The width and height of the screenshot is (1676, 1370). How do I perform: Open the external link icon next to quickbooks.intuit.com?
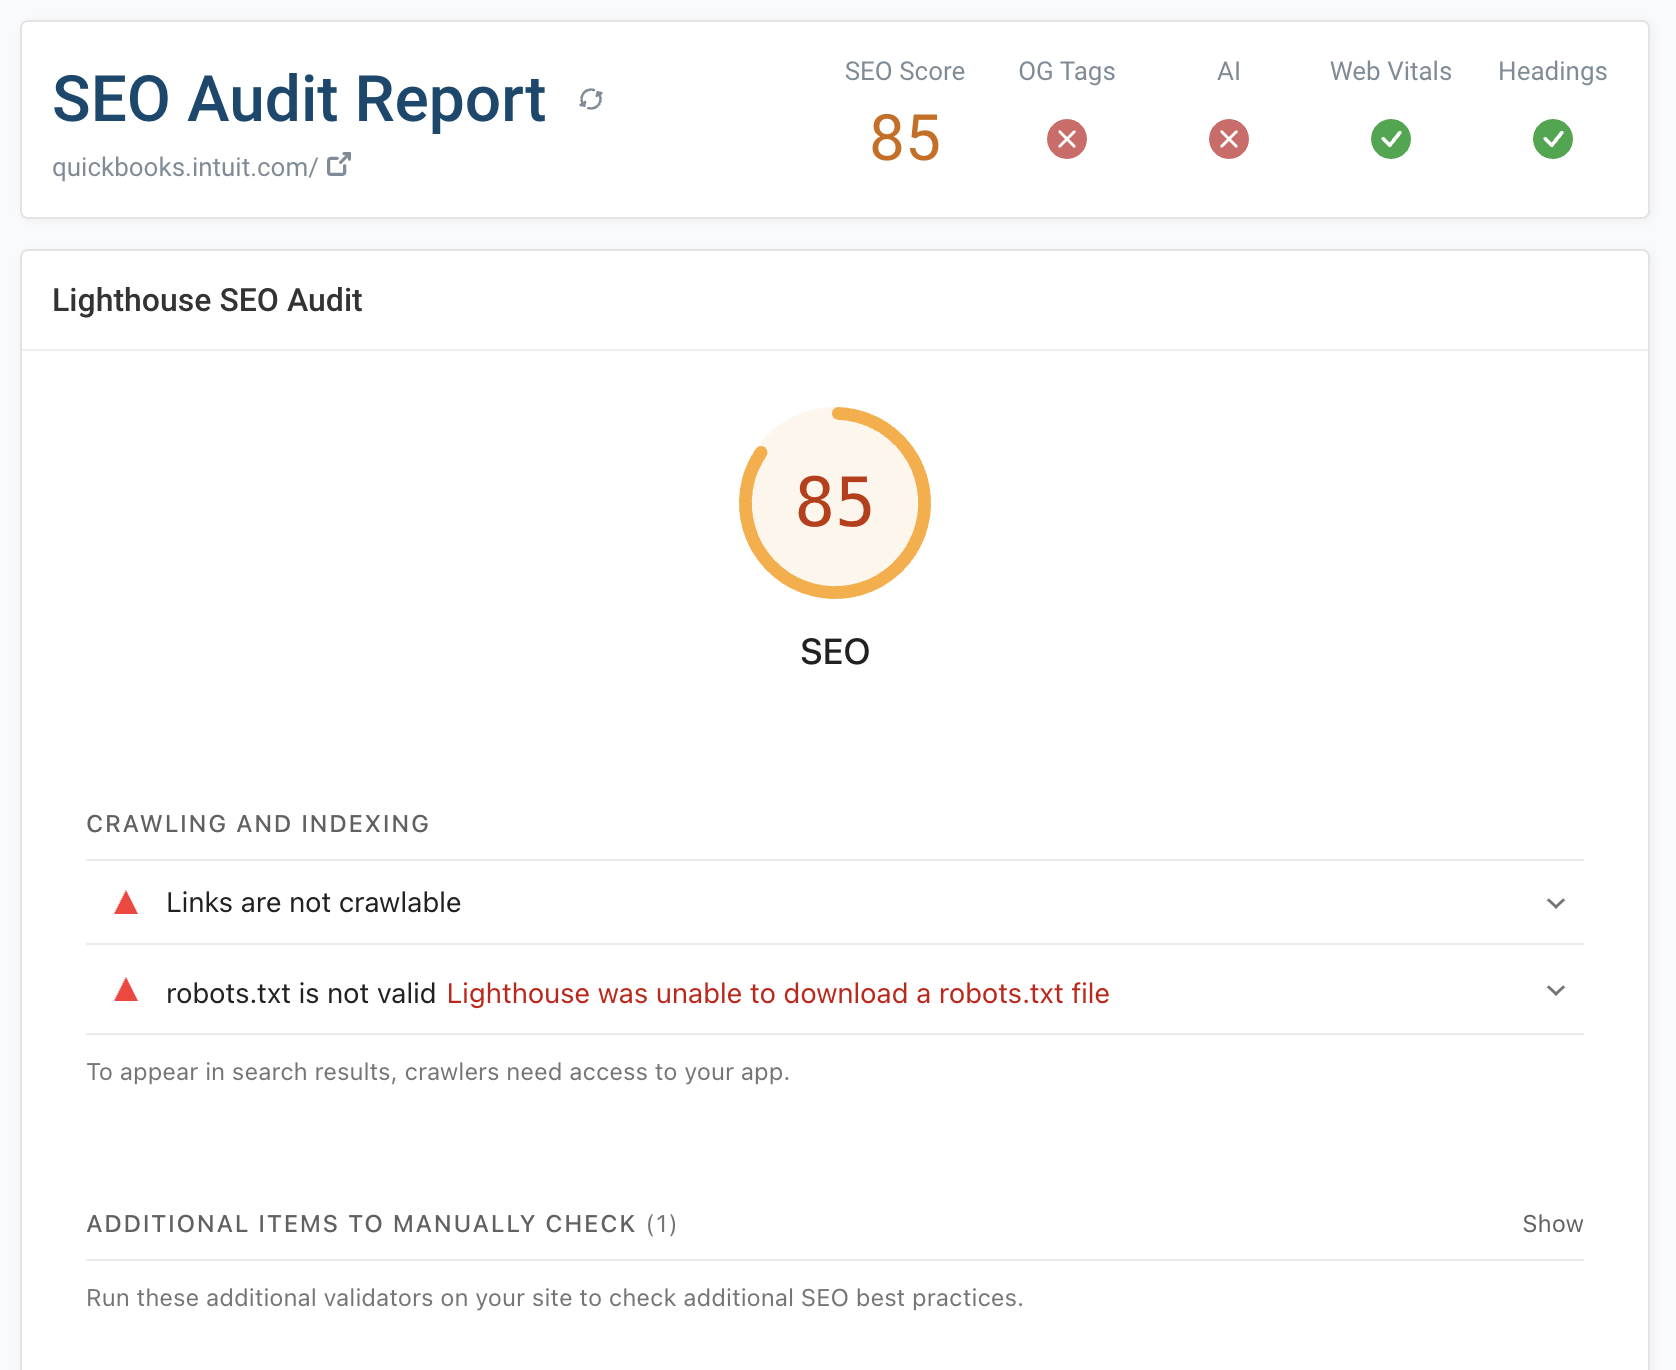339,164
